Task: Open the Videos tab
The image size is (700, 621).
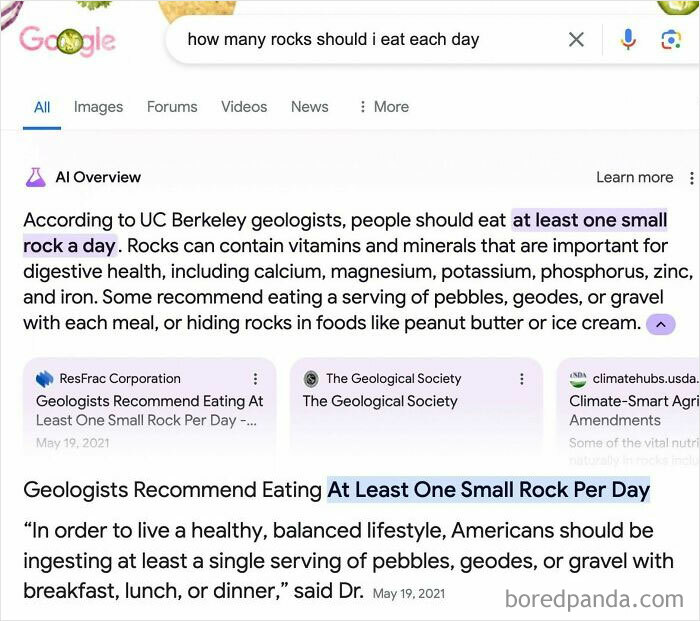Action: (244, 107)
